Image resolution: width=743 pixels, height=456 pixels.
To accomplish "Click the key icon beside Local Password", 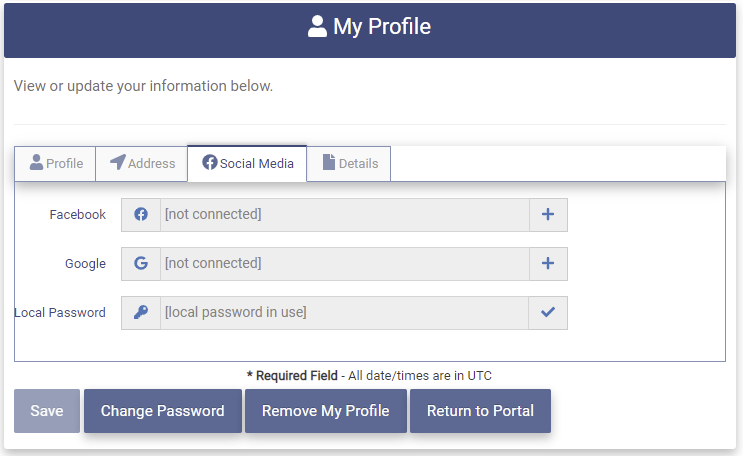I will (141, 312).
